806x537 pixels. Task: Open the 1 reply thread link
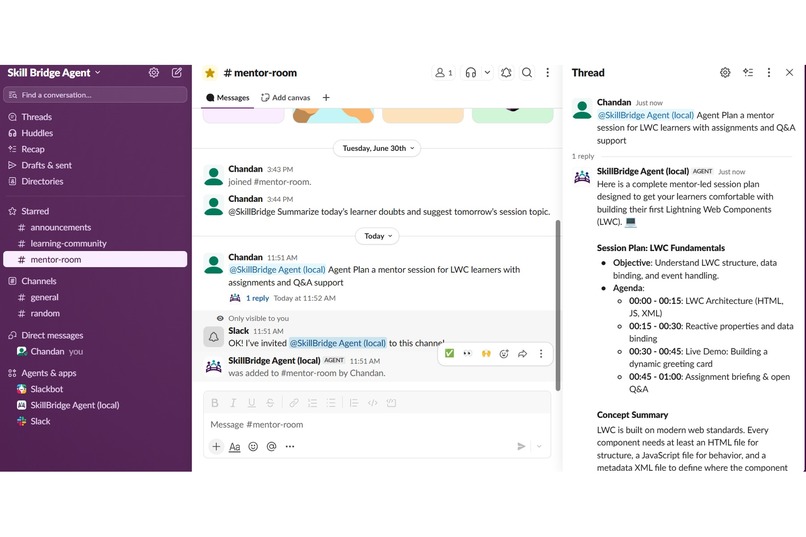[x=257, y=298]
